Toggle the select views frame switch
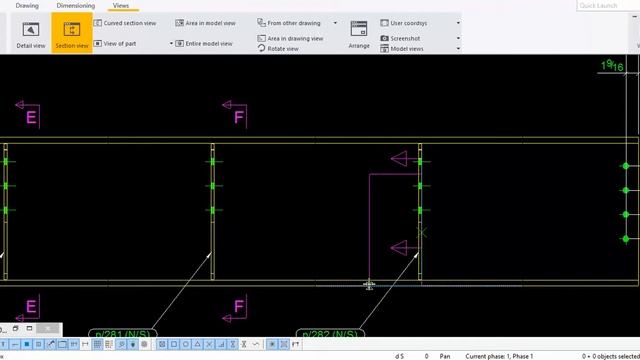The image size is (640, 360). coord(62,344)
